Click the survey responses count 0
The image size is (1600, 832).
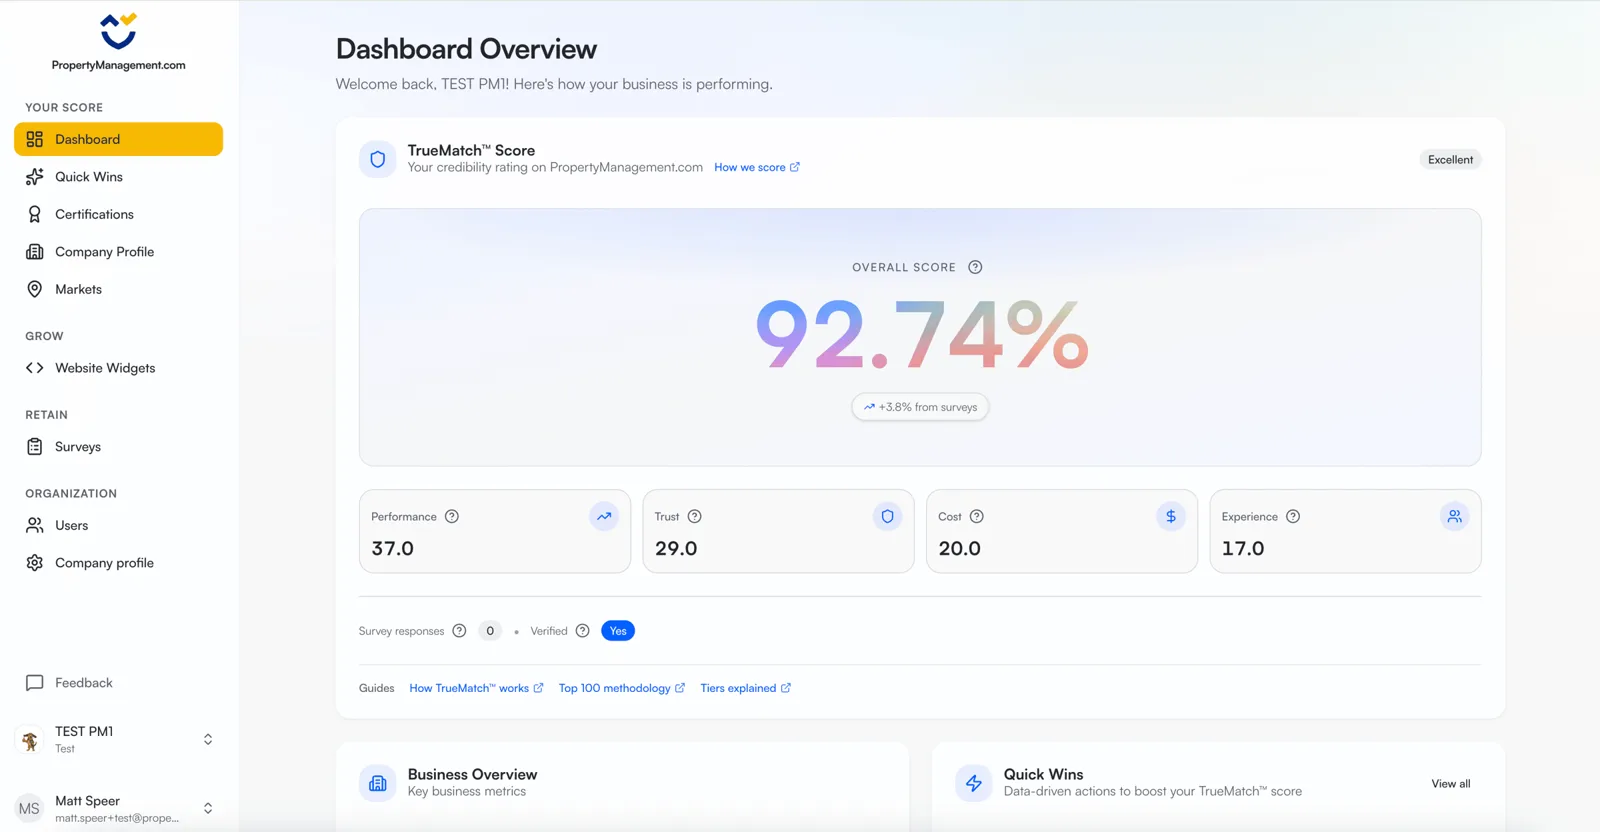tap(490, 631)
